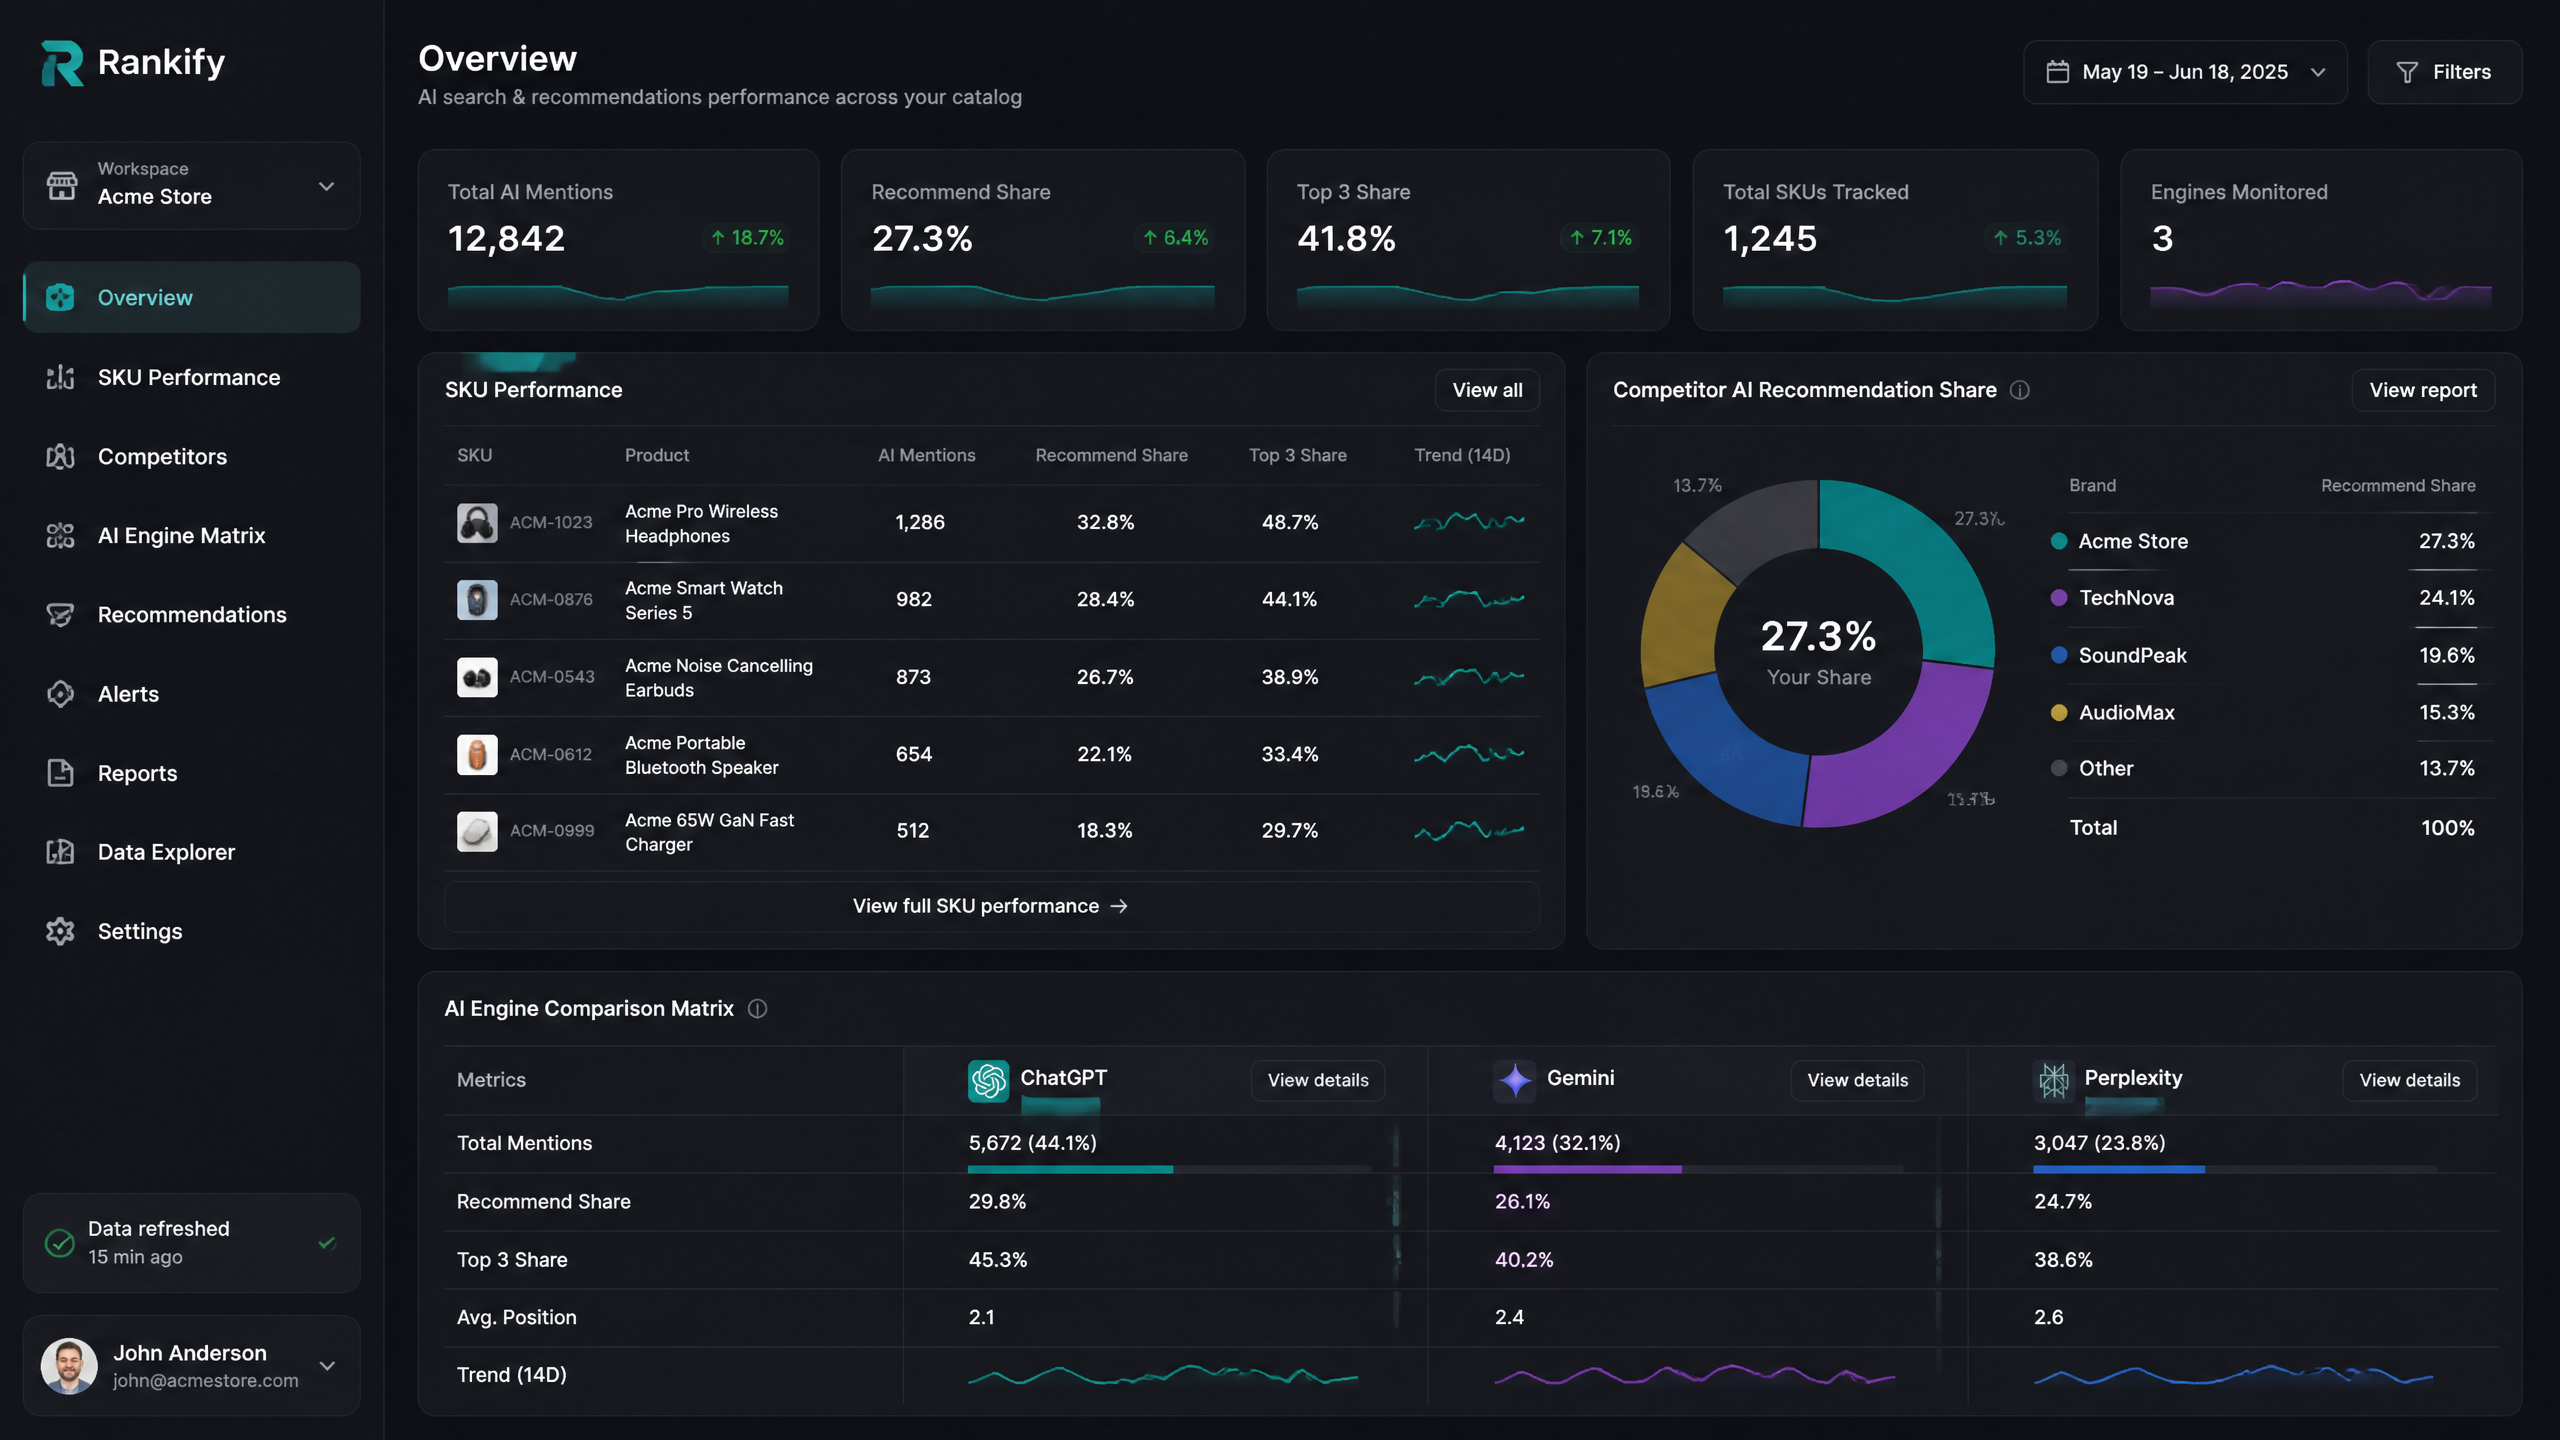Click the AudioMax yellow legend dot
Image resolution: width=2560 pixels, height=1440 pixels.
tap(2059, 712)
